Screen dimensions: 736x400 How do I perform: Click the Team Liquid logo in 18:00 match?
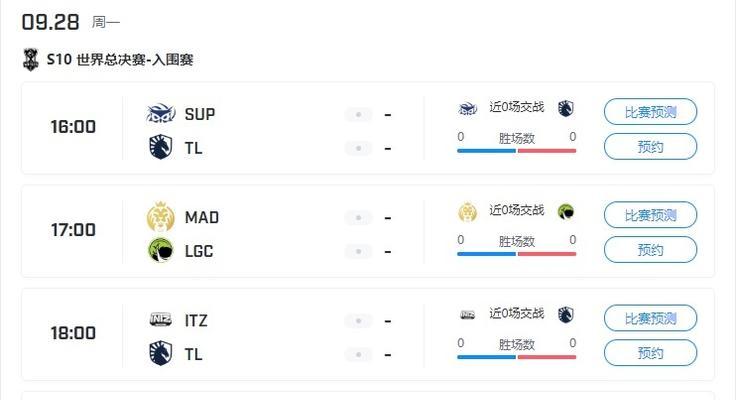(x=161, y=354)
